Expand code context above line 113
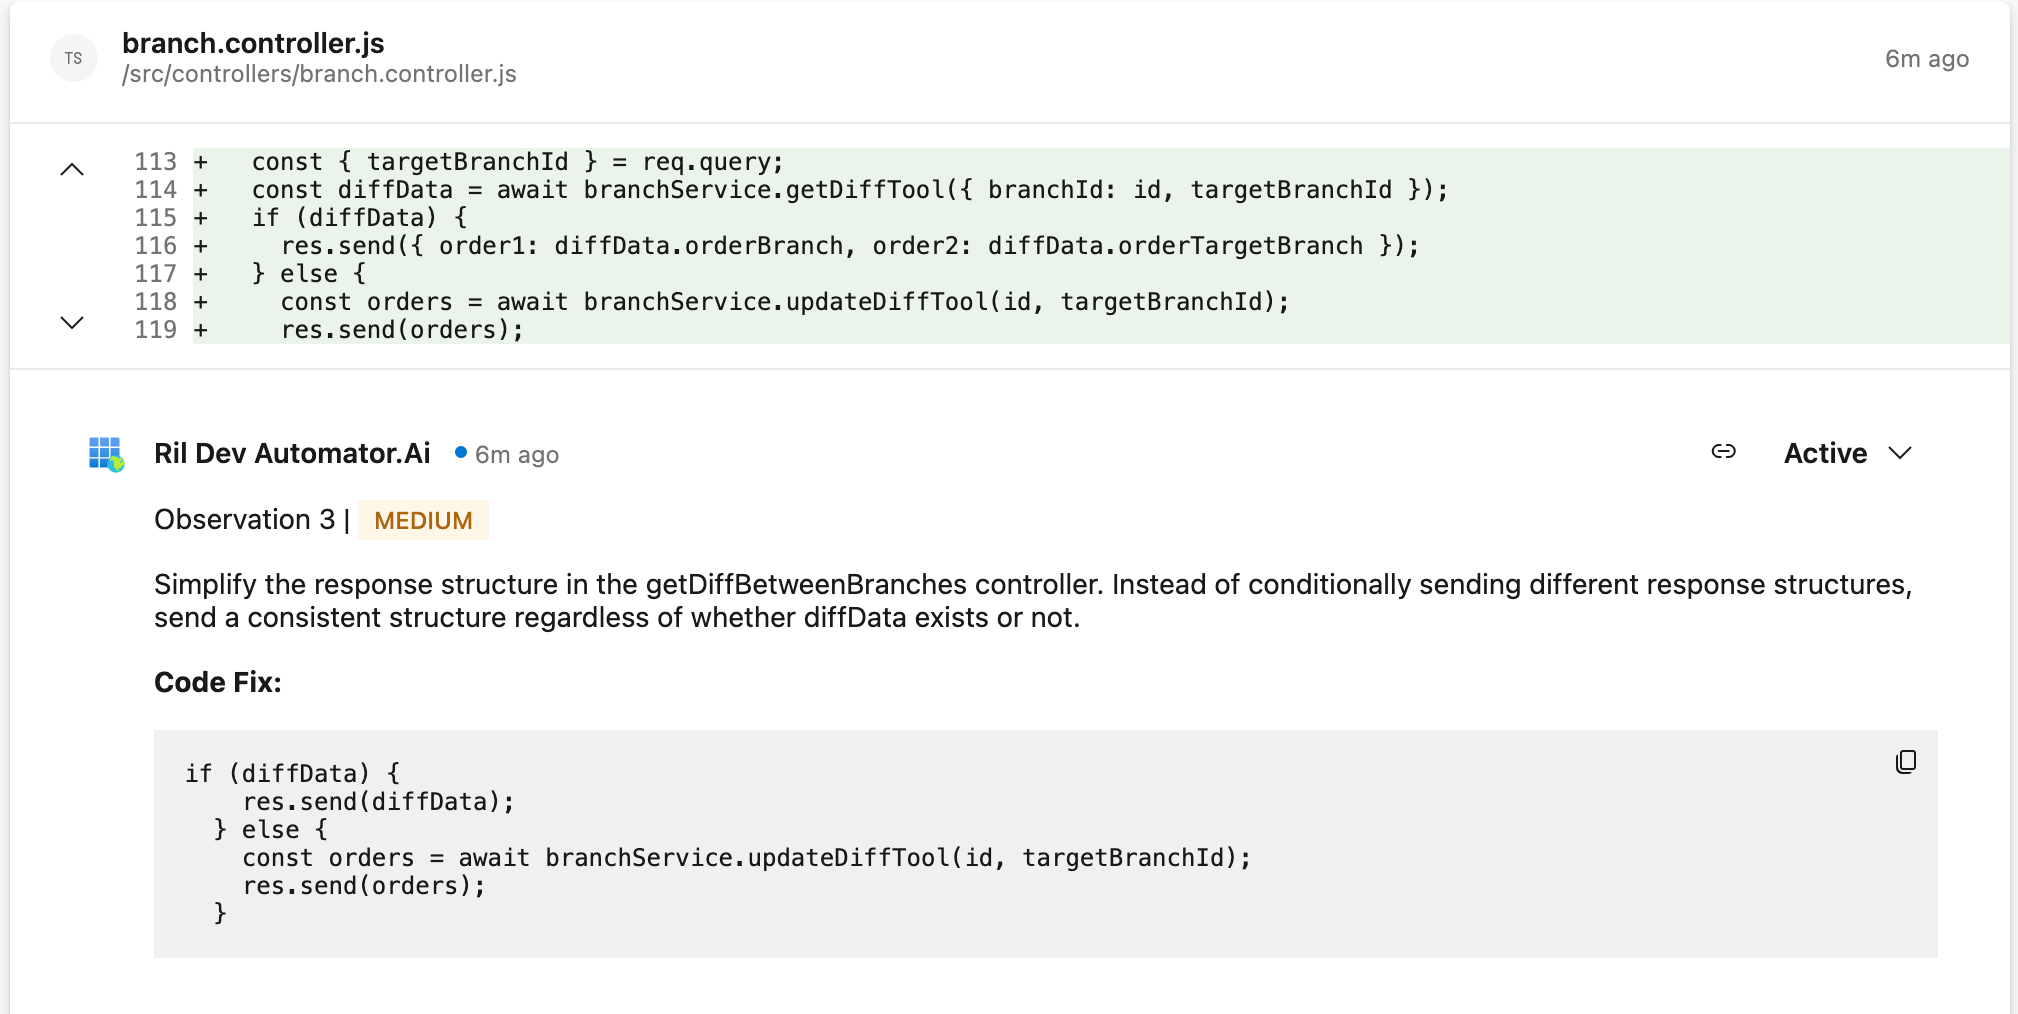 point(72,169)
